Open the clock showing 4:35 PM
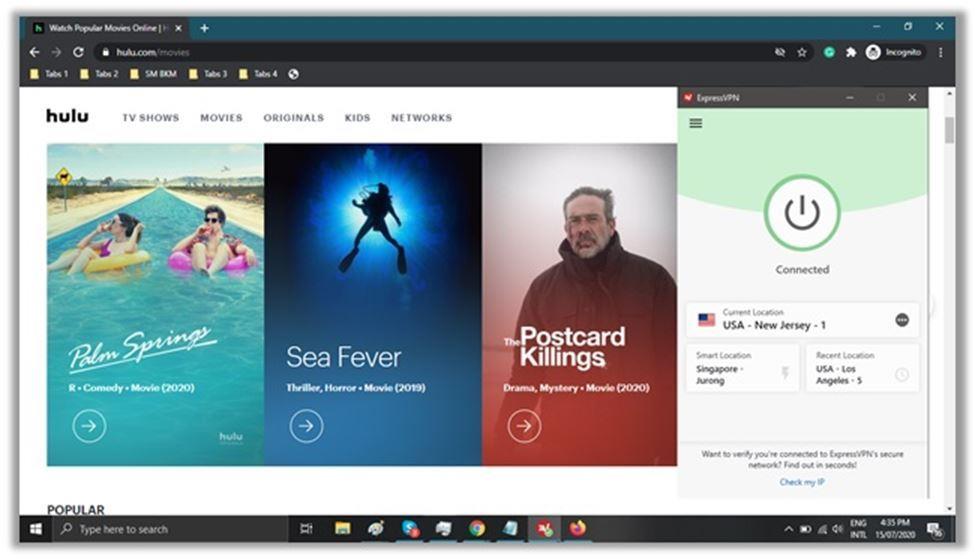Image resolution: width=975 pixels, height=559 pixels. (895, 529)
